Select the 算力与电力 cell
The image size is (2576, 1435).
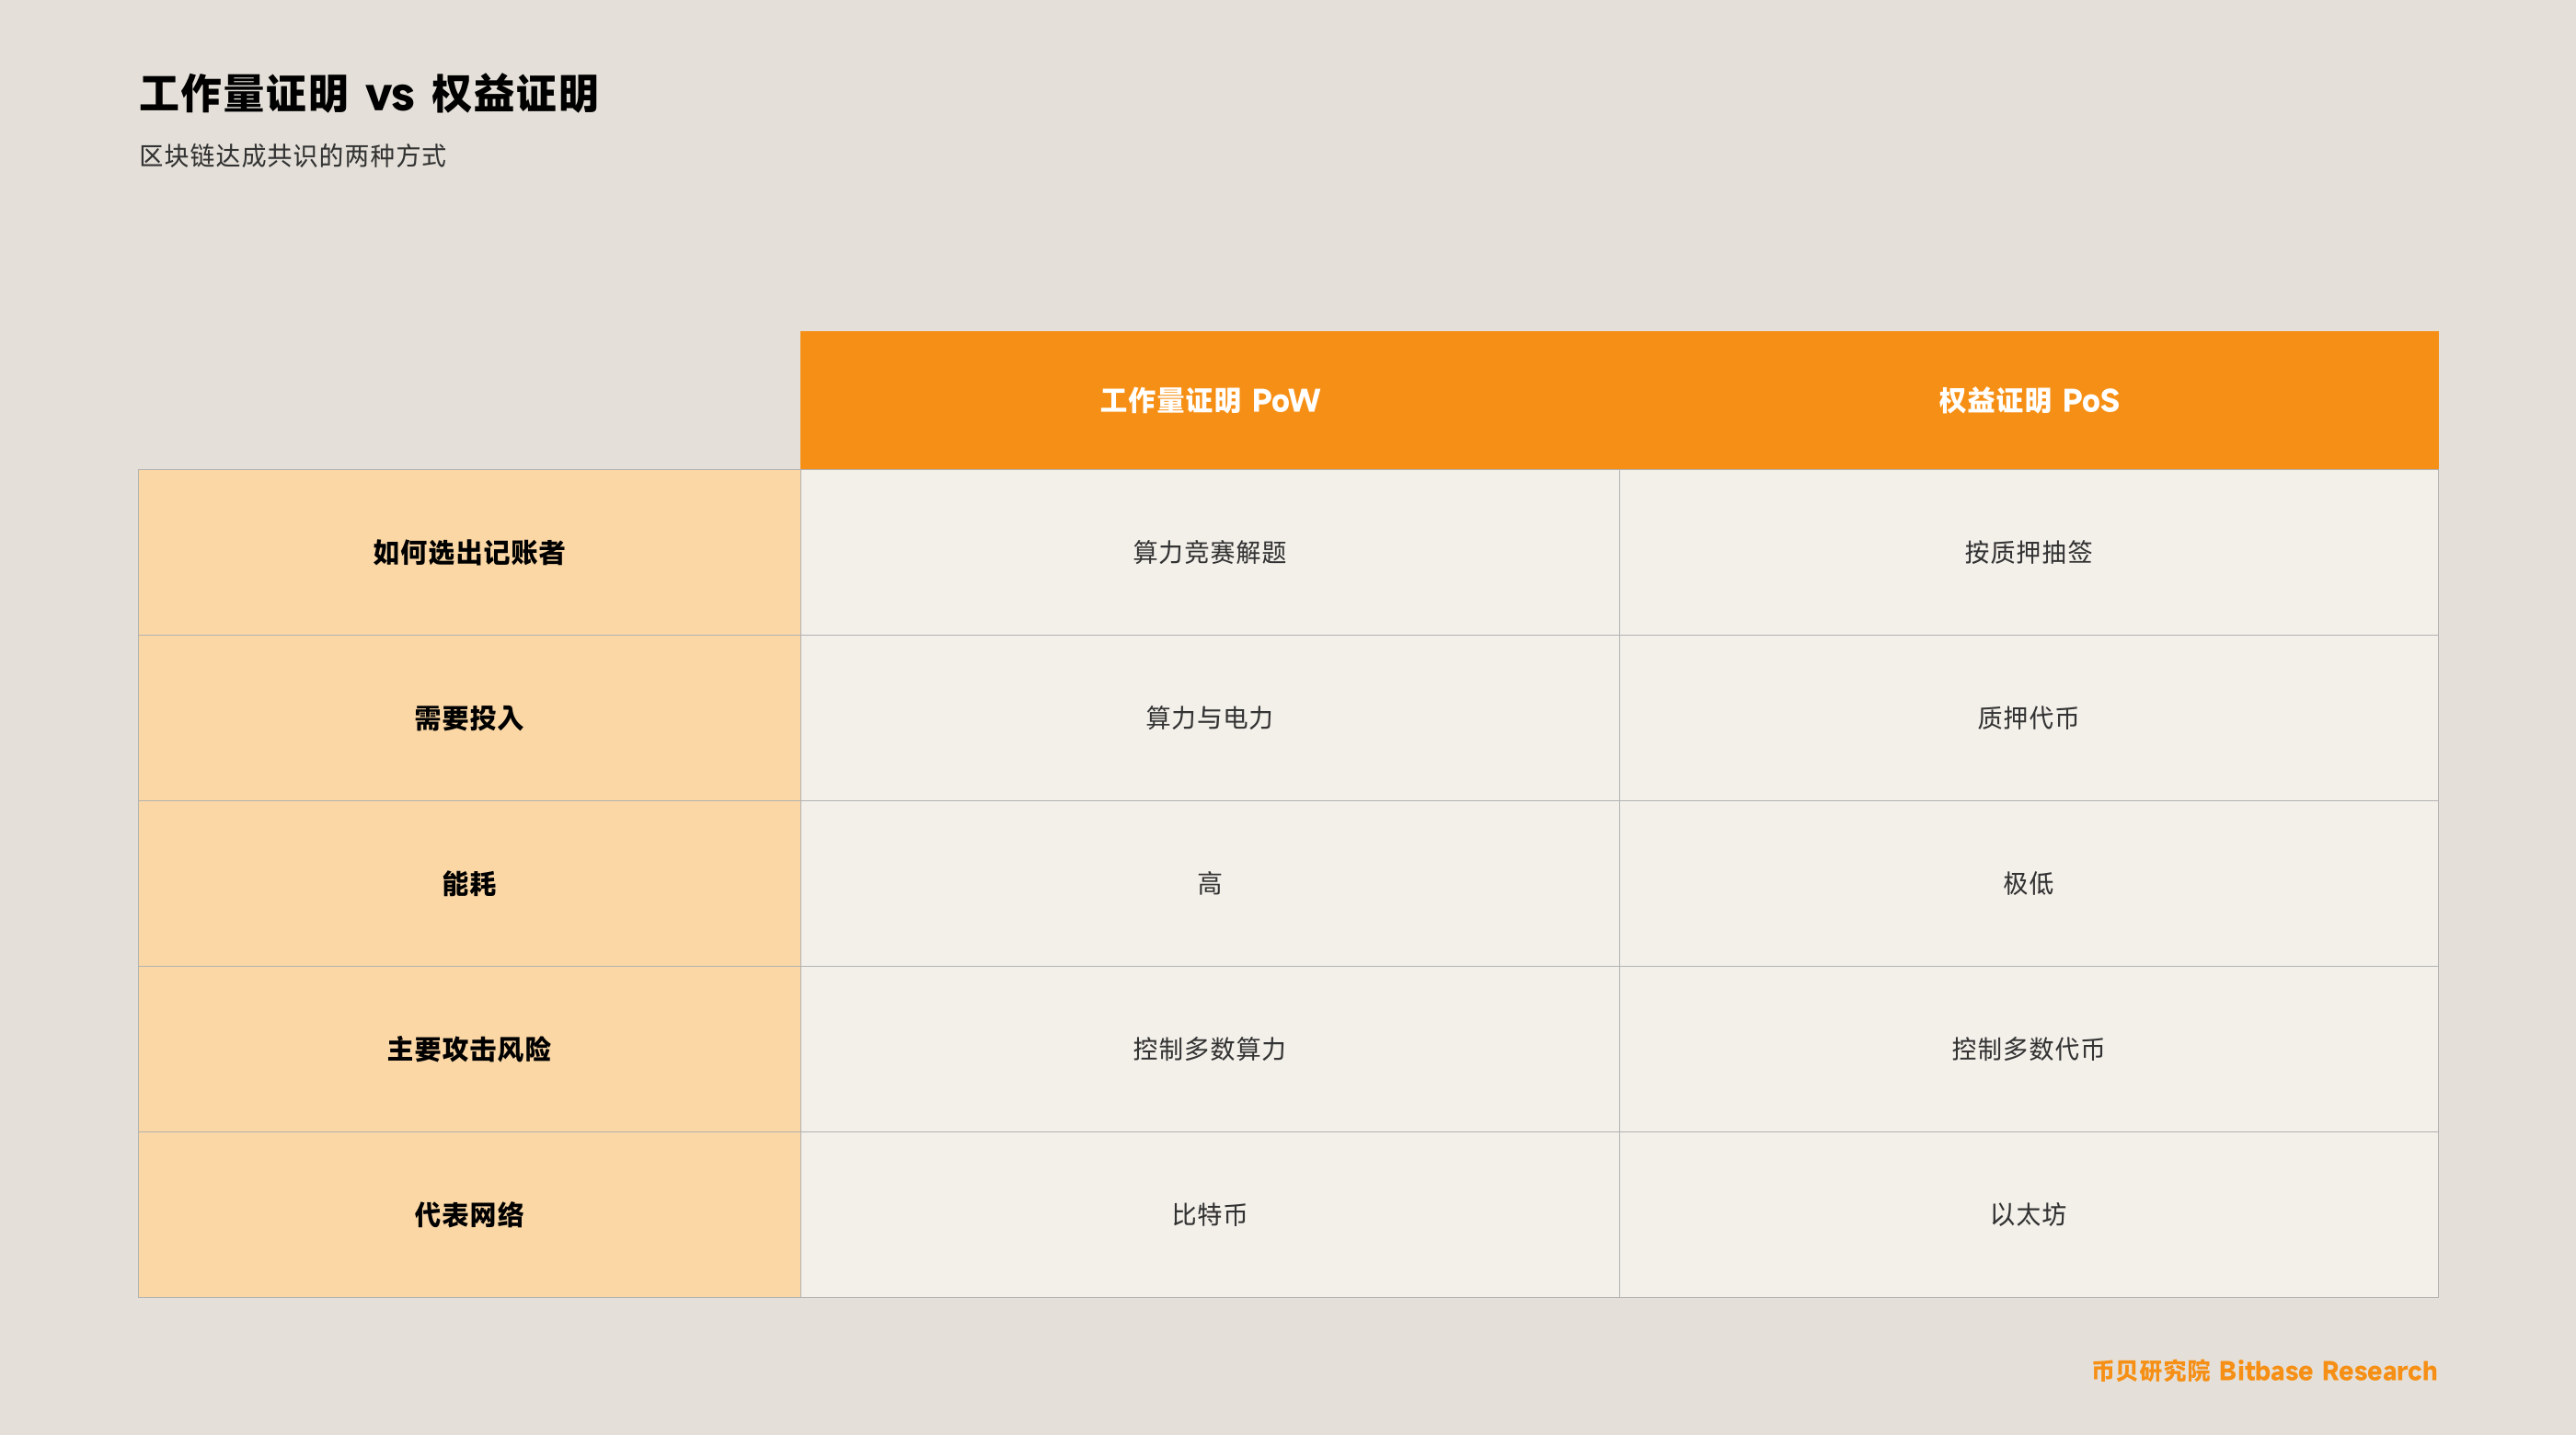1209,718
